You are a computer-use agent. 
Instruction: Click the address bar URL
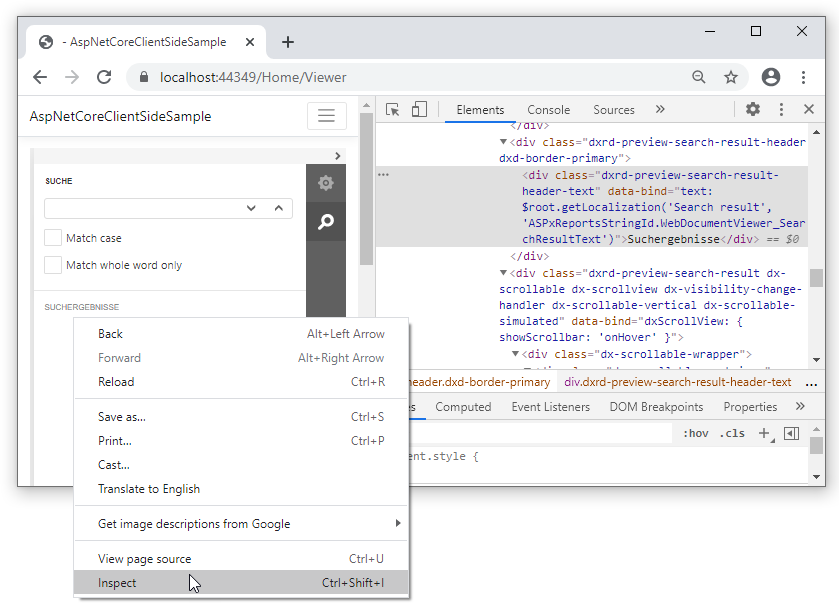tap(253, 77)
